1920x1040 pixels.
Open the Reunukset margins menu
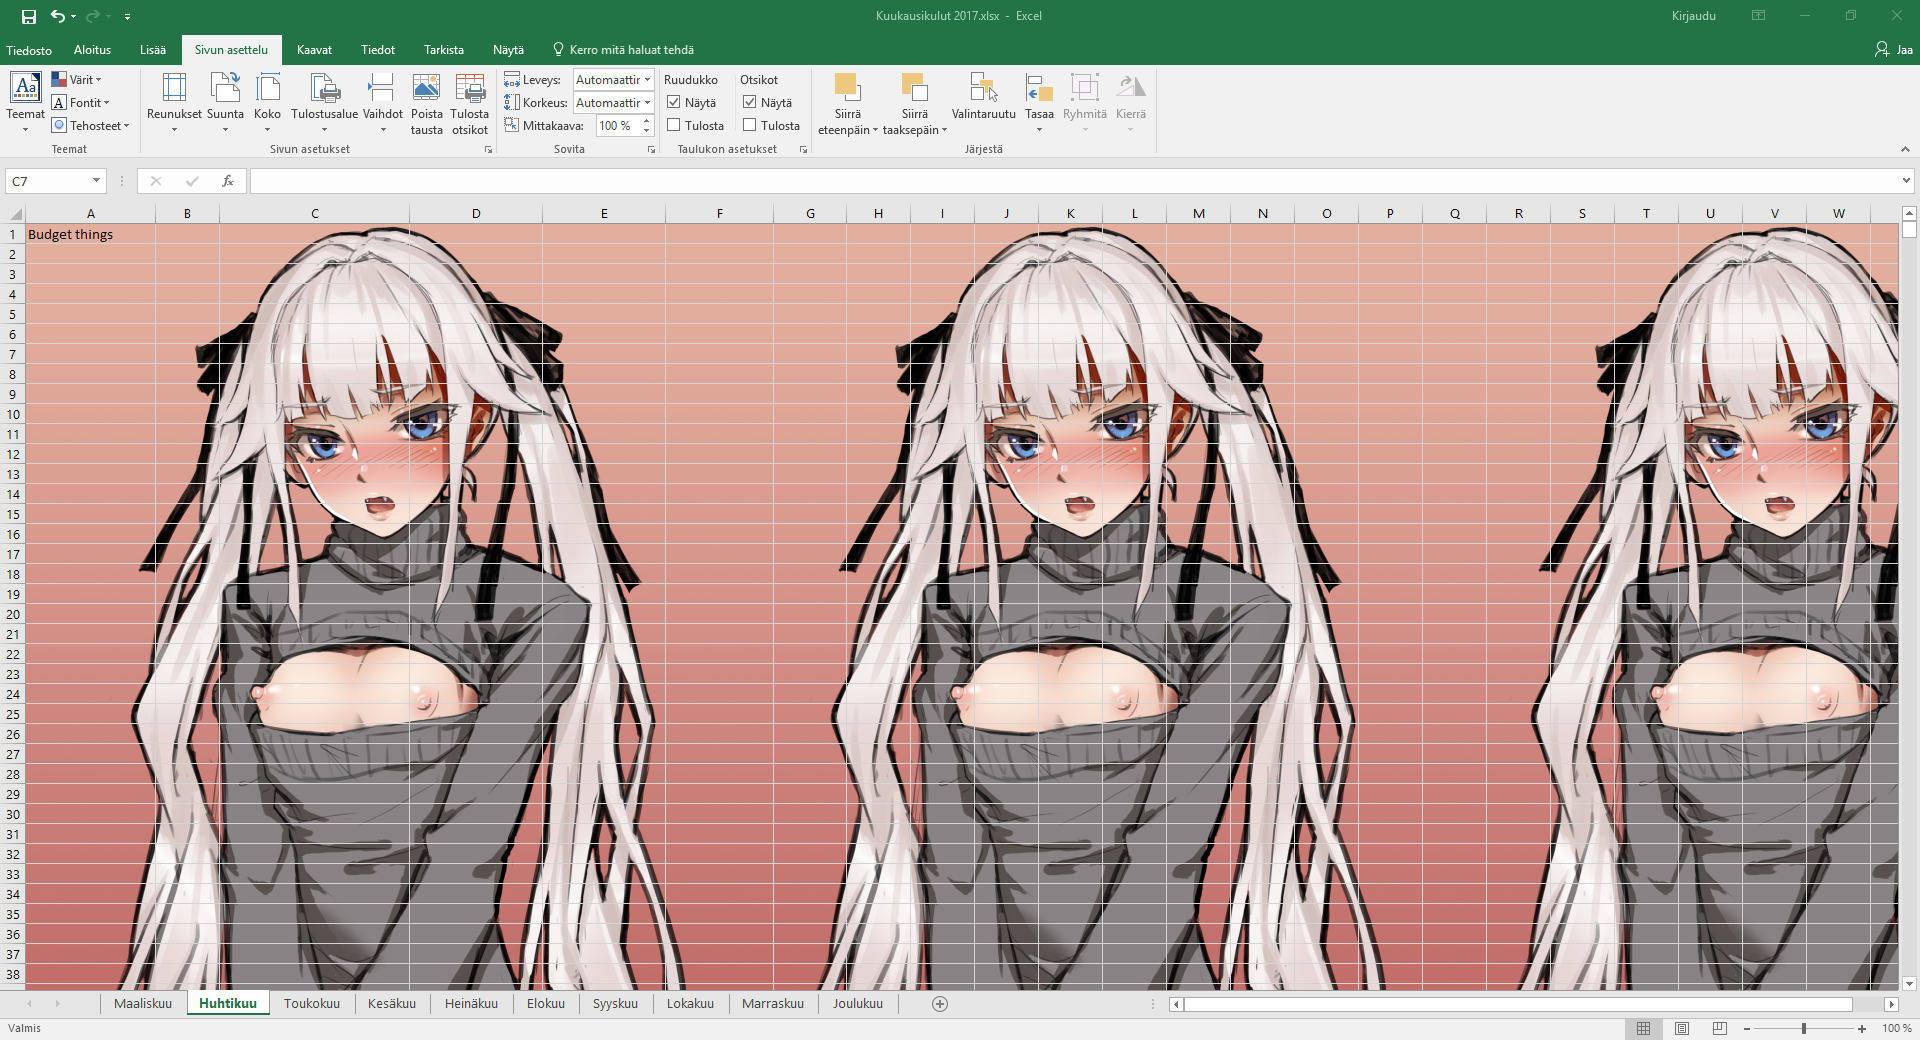[174, 101]
